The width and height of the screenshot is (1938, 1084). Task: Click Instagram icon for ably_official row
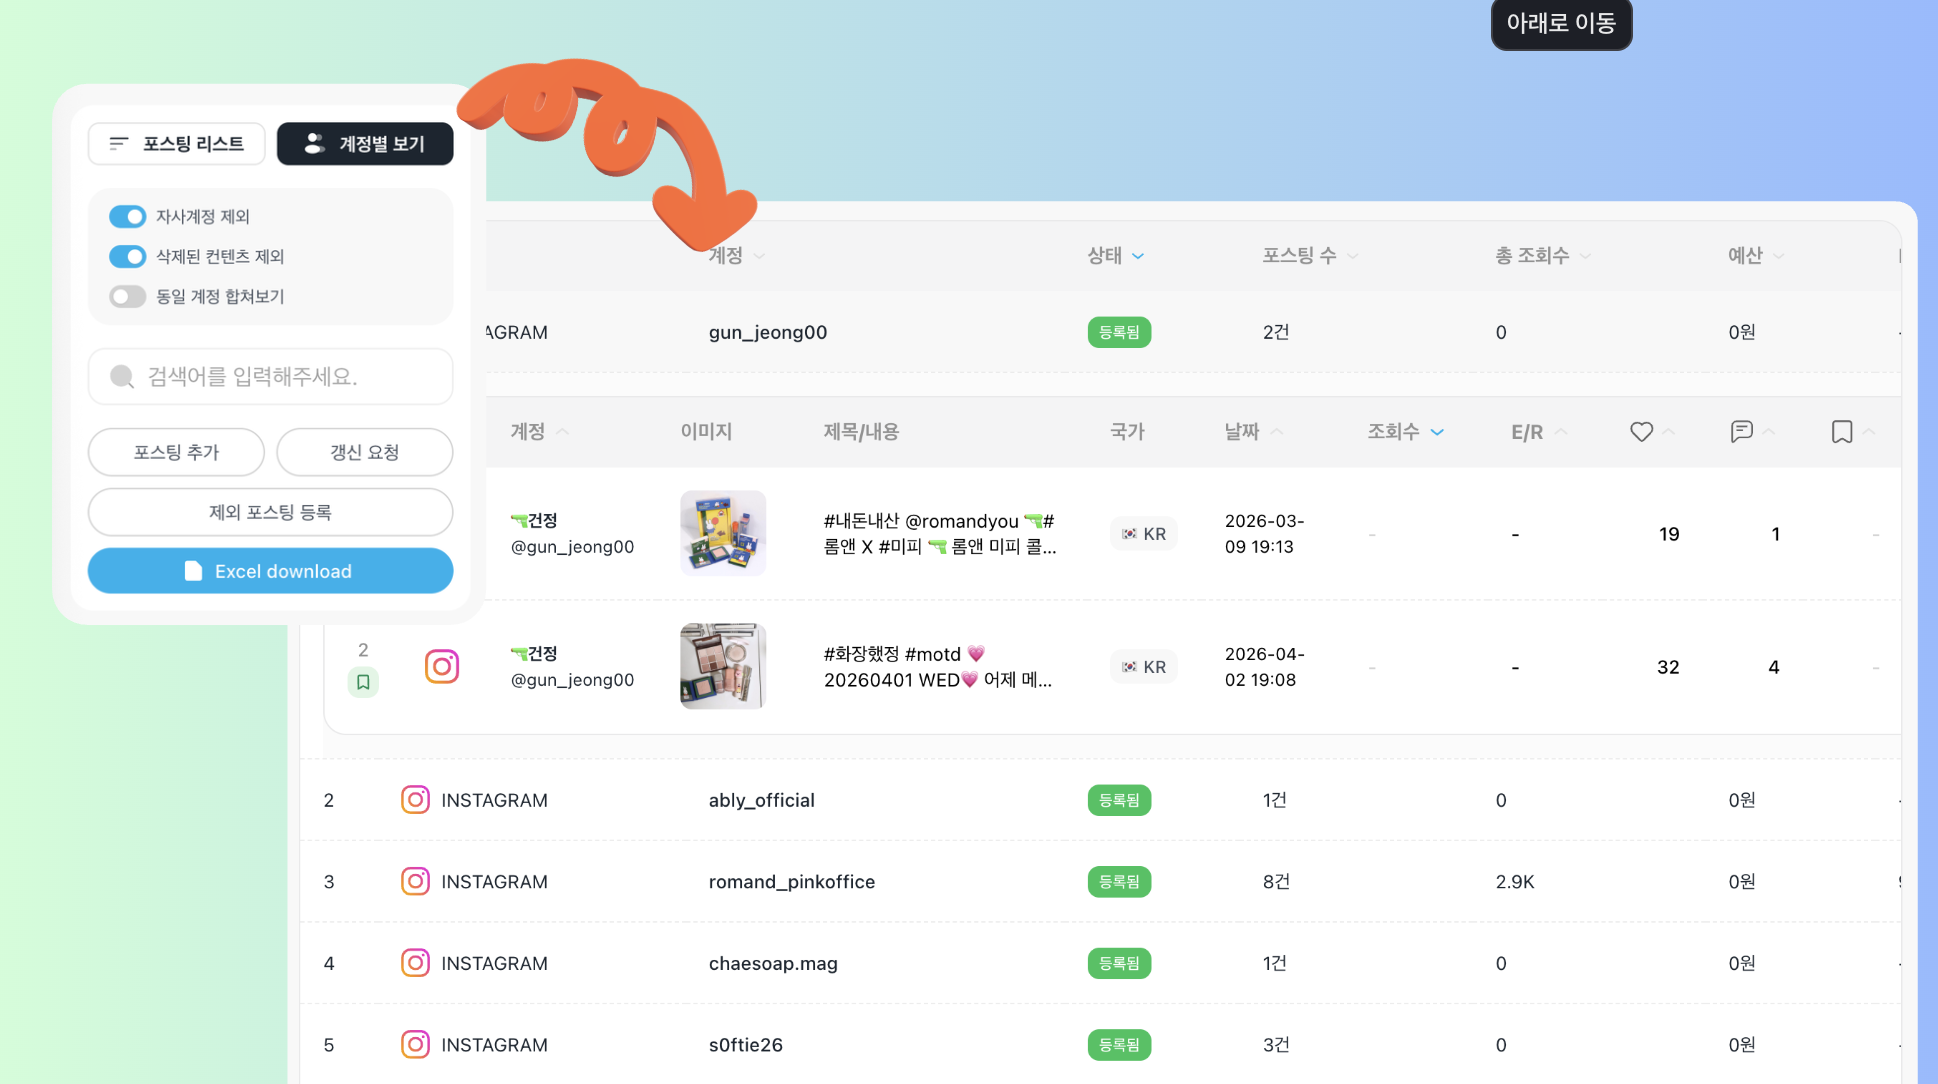click(x=415, y=800)
